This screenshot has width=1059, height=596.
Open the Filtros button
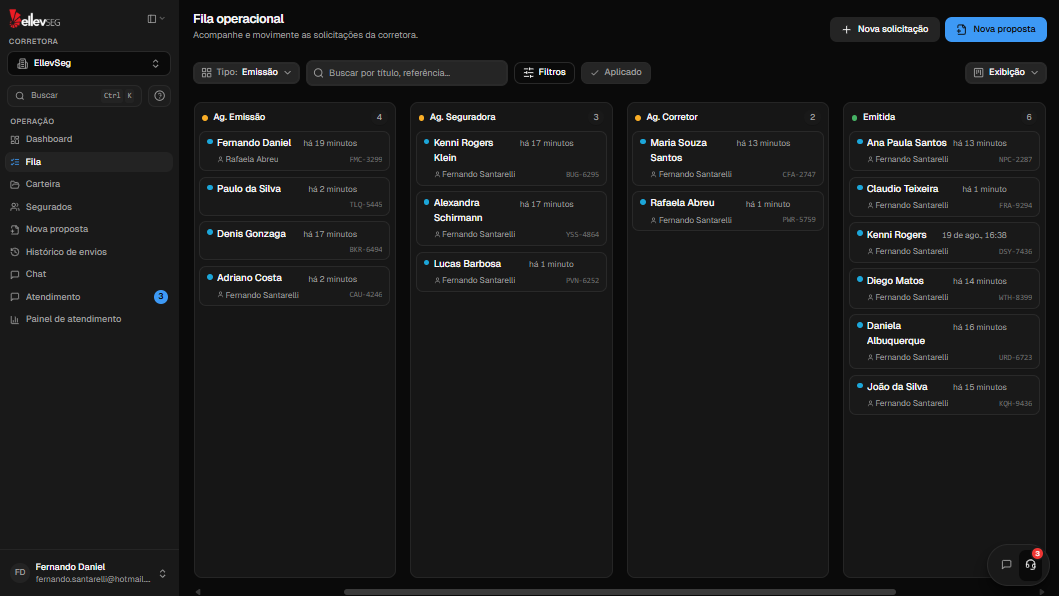pyautogui.click(x=544, y=72)
